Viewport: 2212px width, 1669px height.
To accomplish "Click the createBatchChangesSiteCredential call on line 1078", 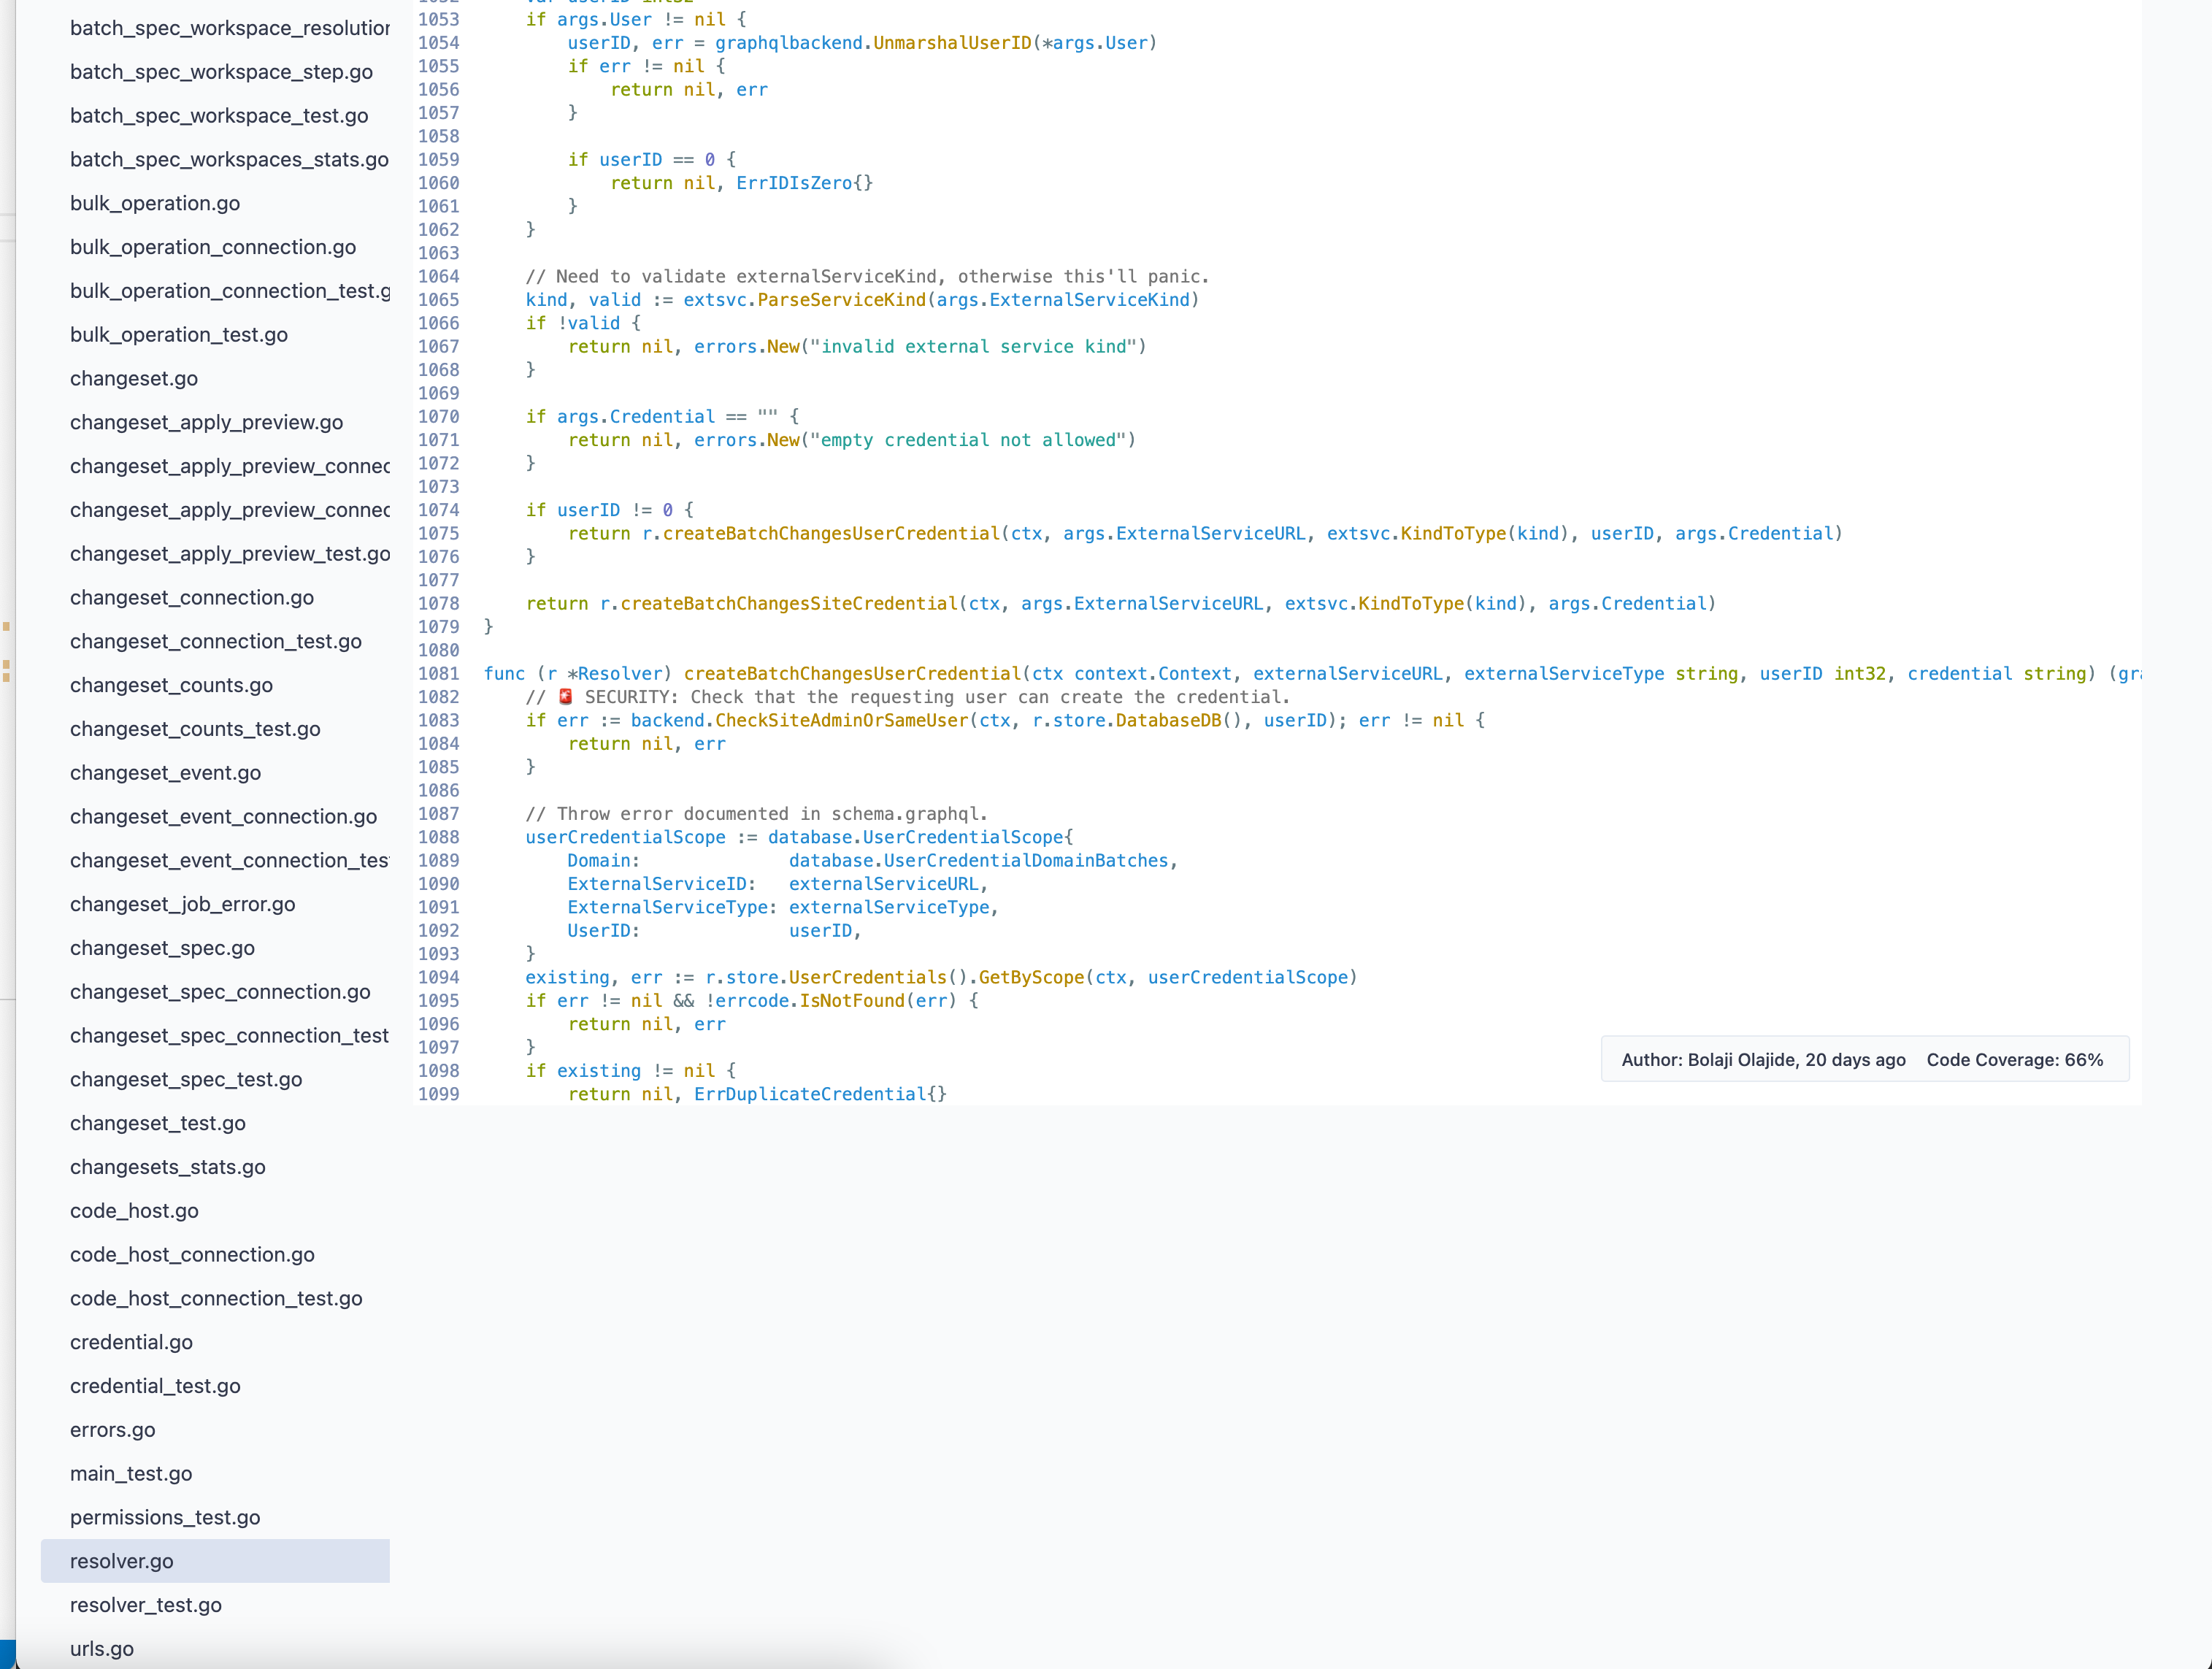I will pos(789,604).
